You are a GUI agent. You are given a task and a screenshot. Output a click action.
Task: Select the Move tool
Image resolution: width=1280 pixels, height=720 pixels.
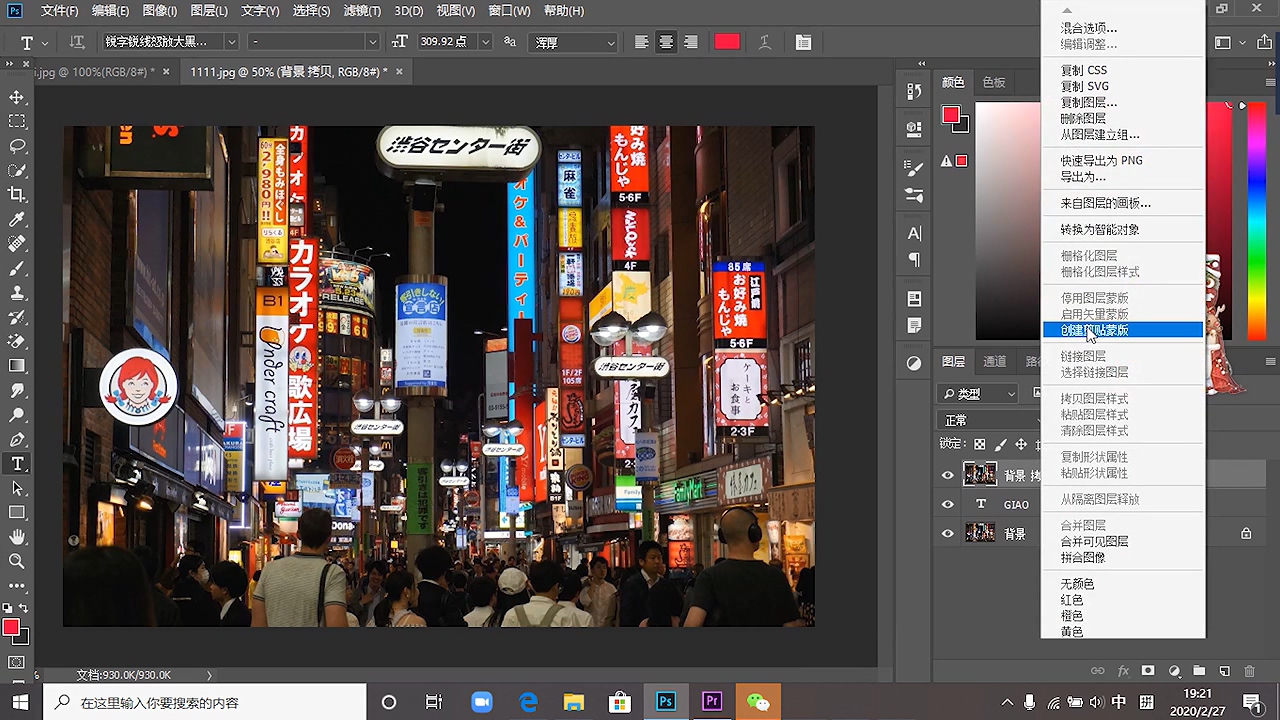pyautogui.click(x=17, y=97)
